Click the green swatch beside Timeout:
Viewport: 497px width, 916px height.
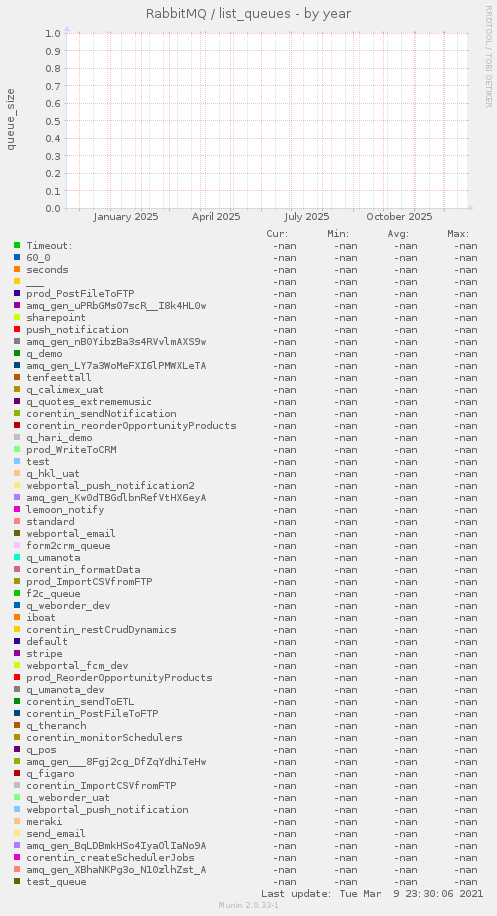(17, 245)
